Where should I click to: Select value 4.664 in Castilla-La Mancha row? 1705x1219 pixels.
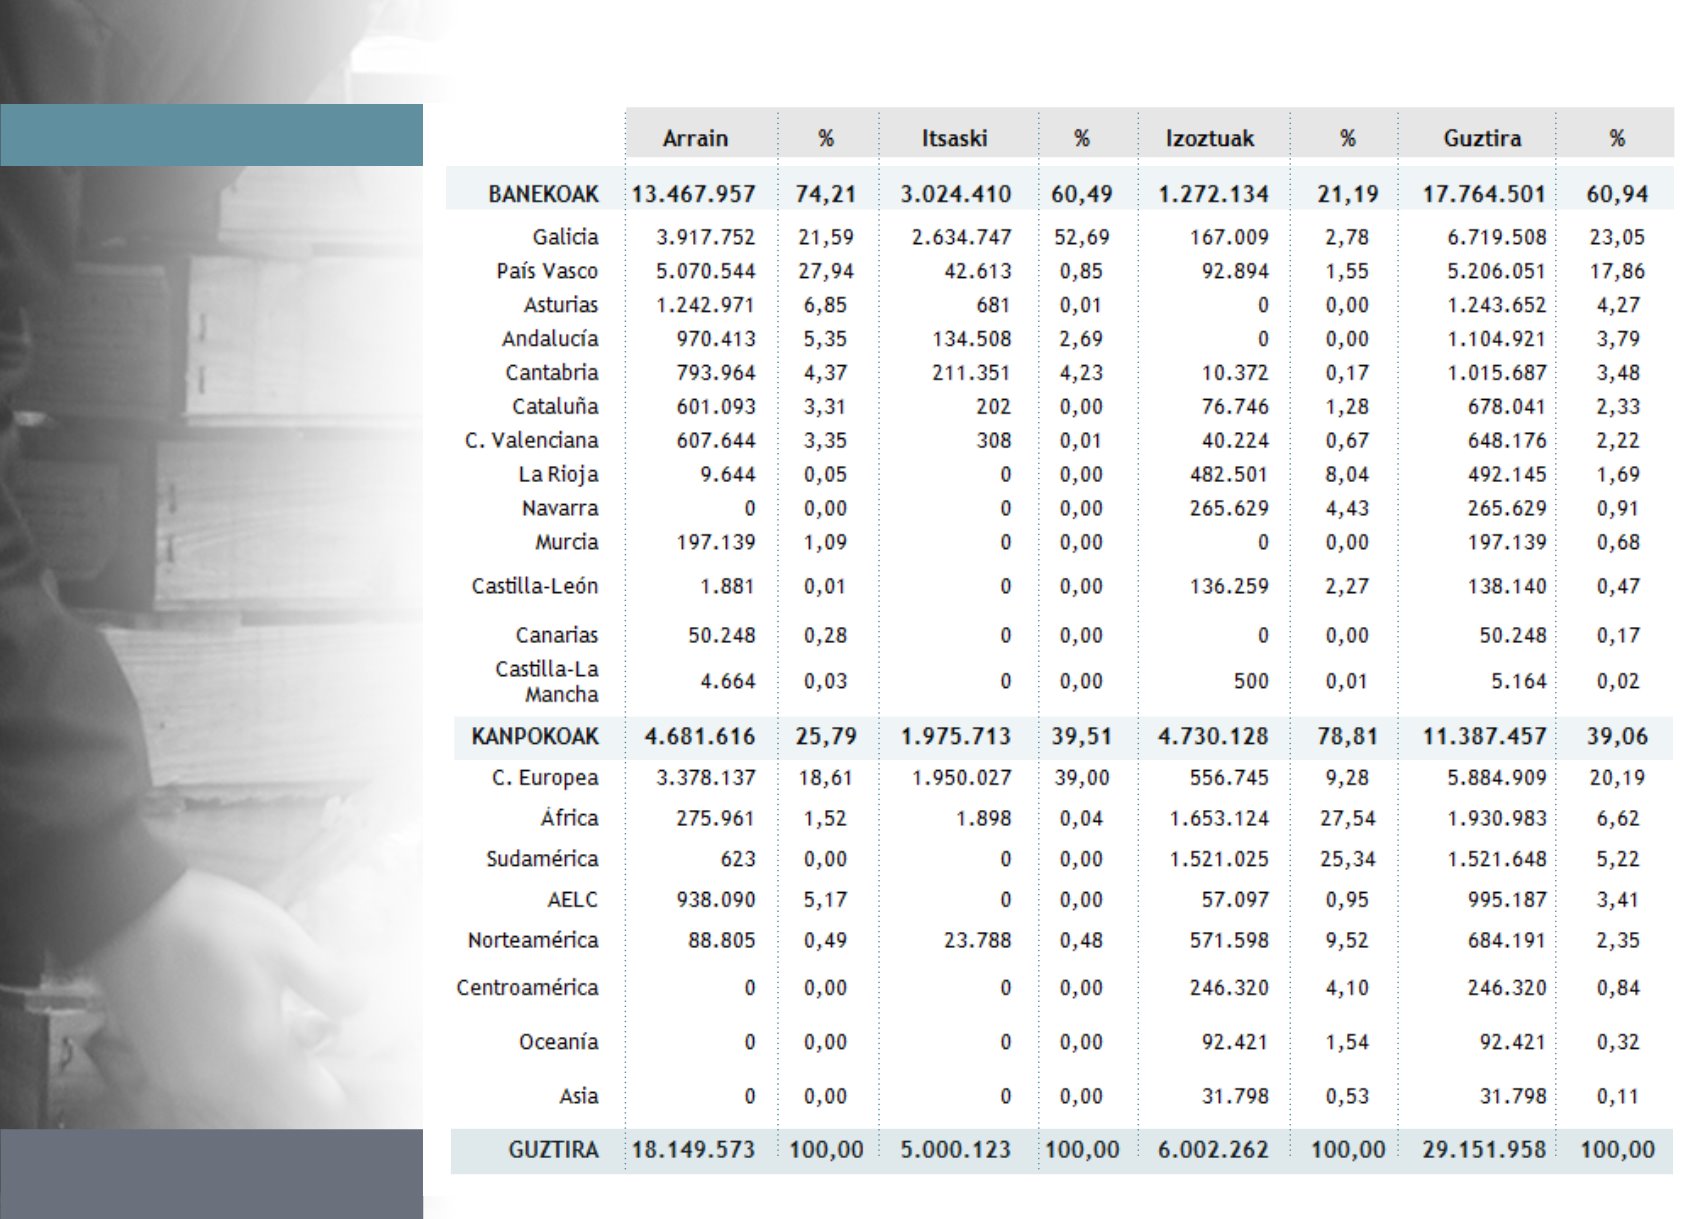coord(728,681)
